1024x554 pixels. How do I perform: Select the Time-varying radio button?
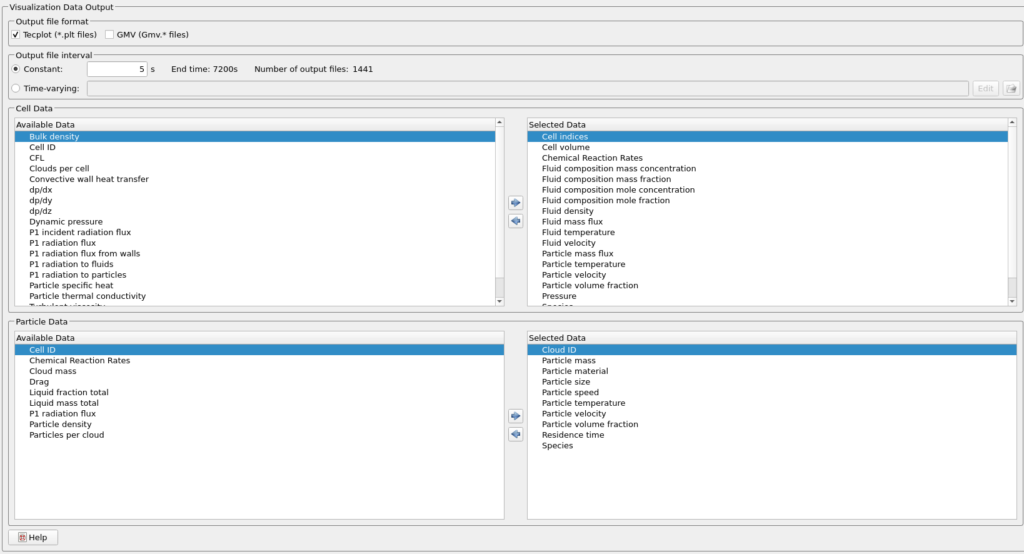[x=16, y=88]
